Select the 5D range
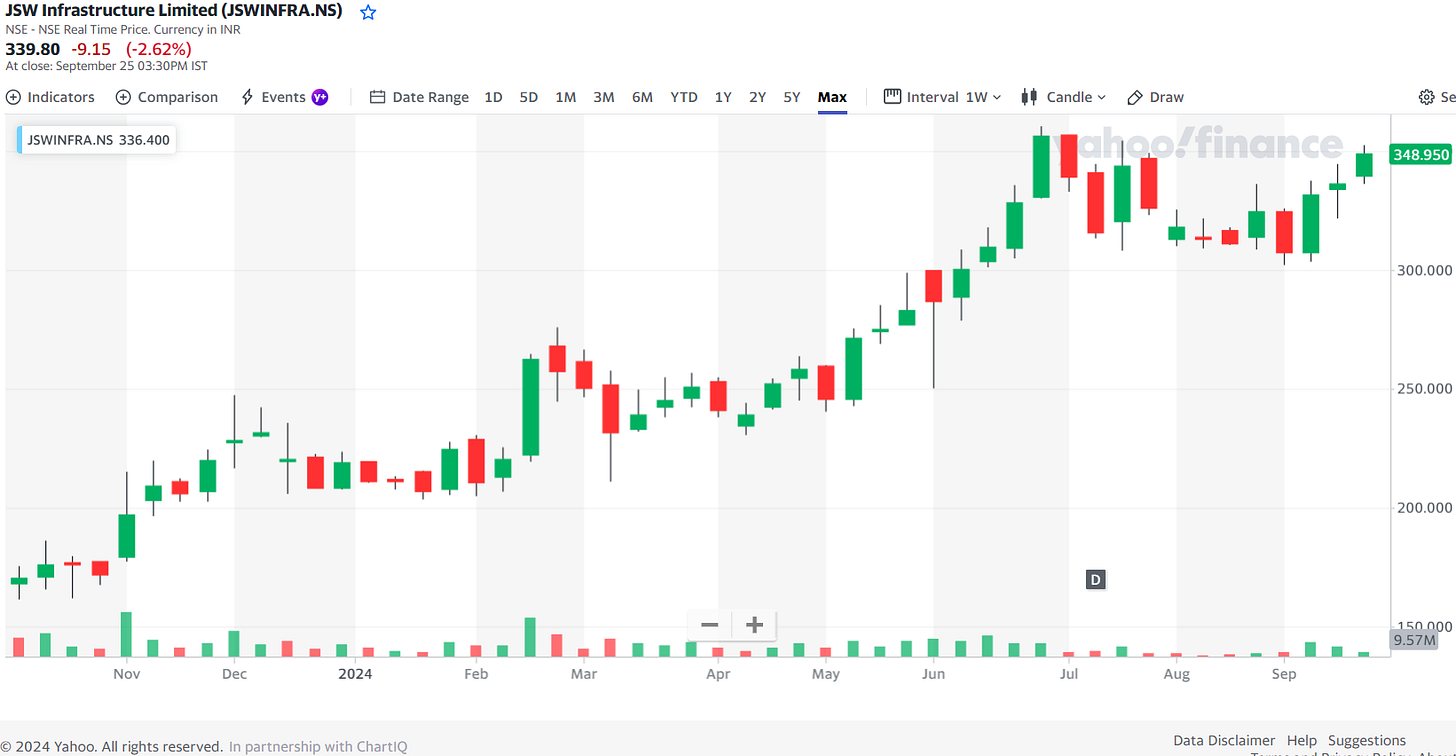The image size is (1456, 756). 529,97
